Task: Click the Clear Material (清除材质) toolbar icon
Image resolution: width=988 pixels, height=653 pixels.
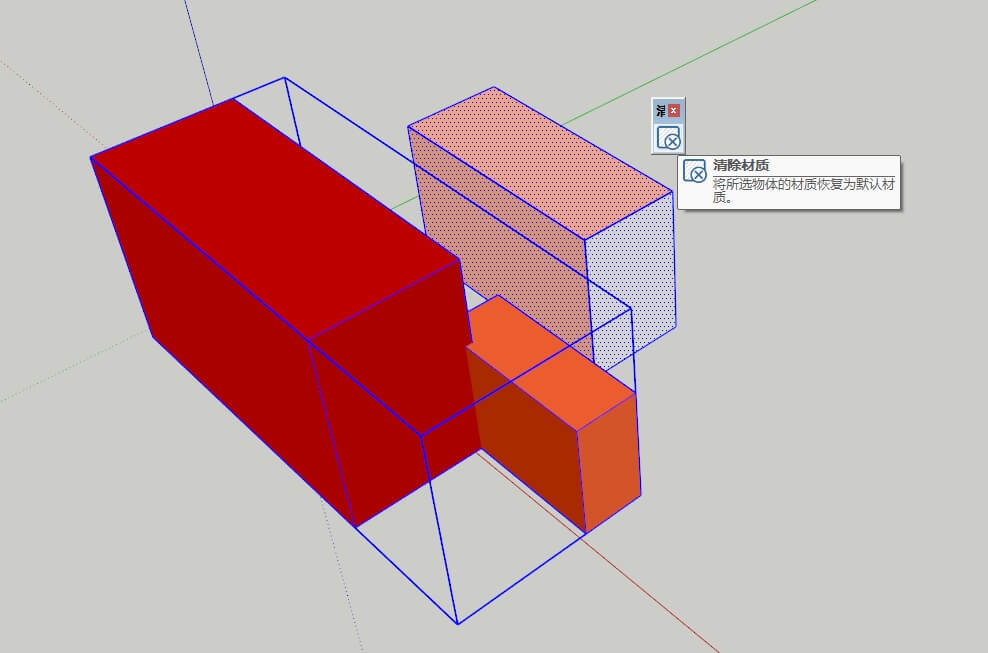Action: pos(668,138)
